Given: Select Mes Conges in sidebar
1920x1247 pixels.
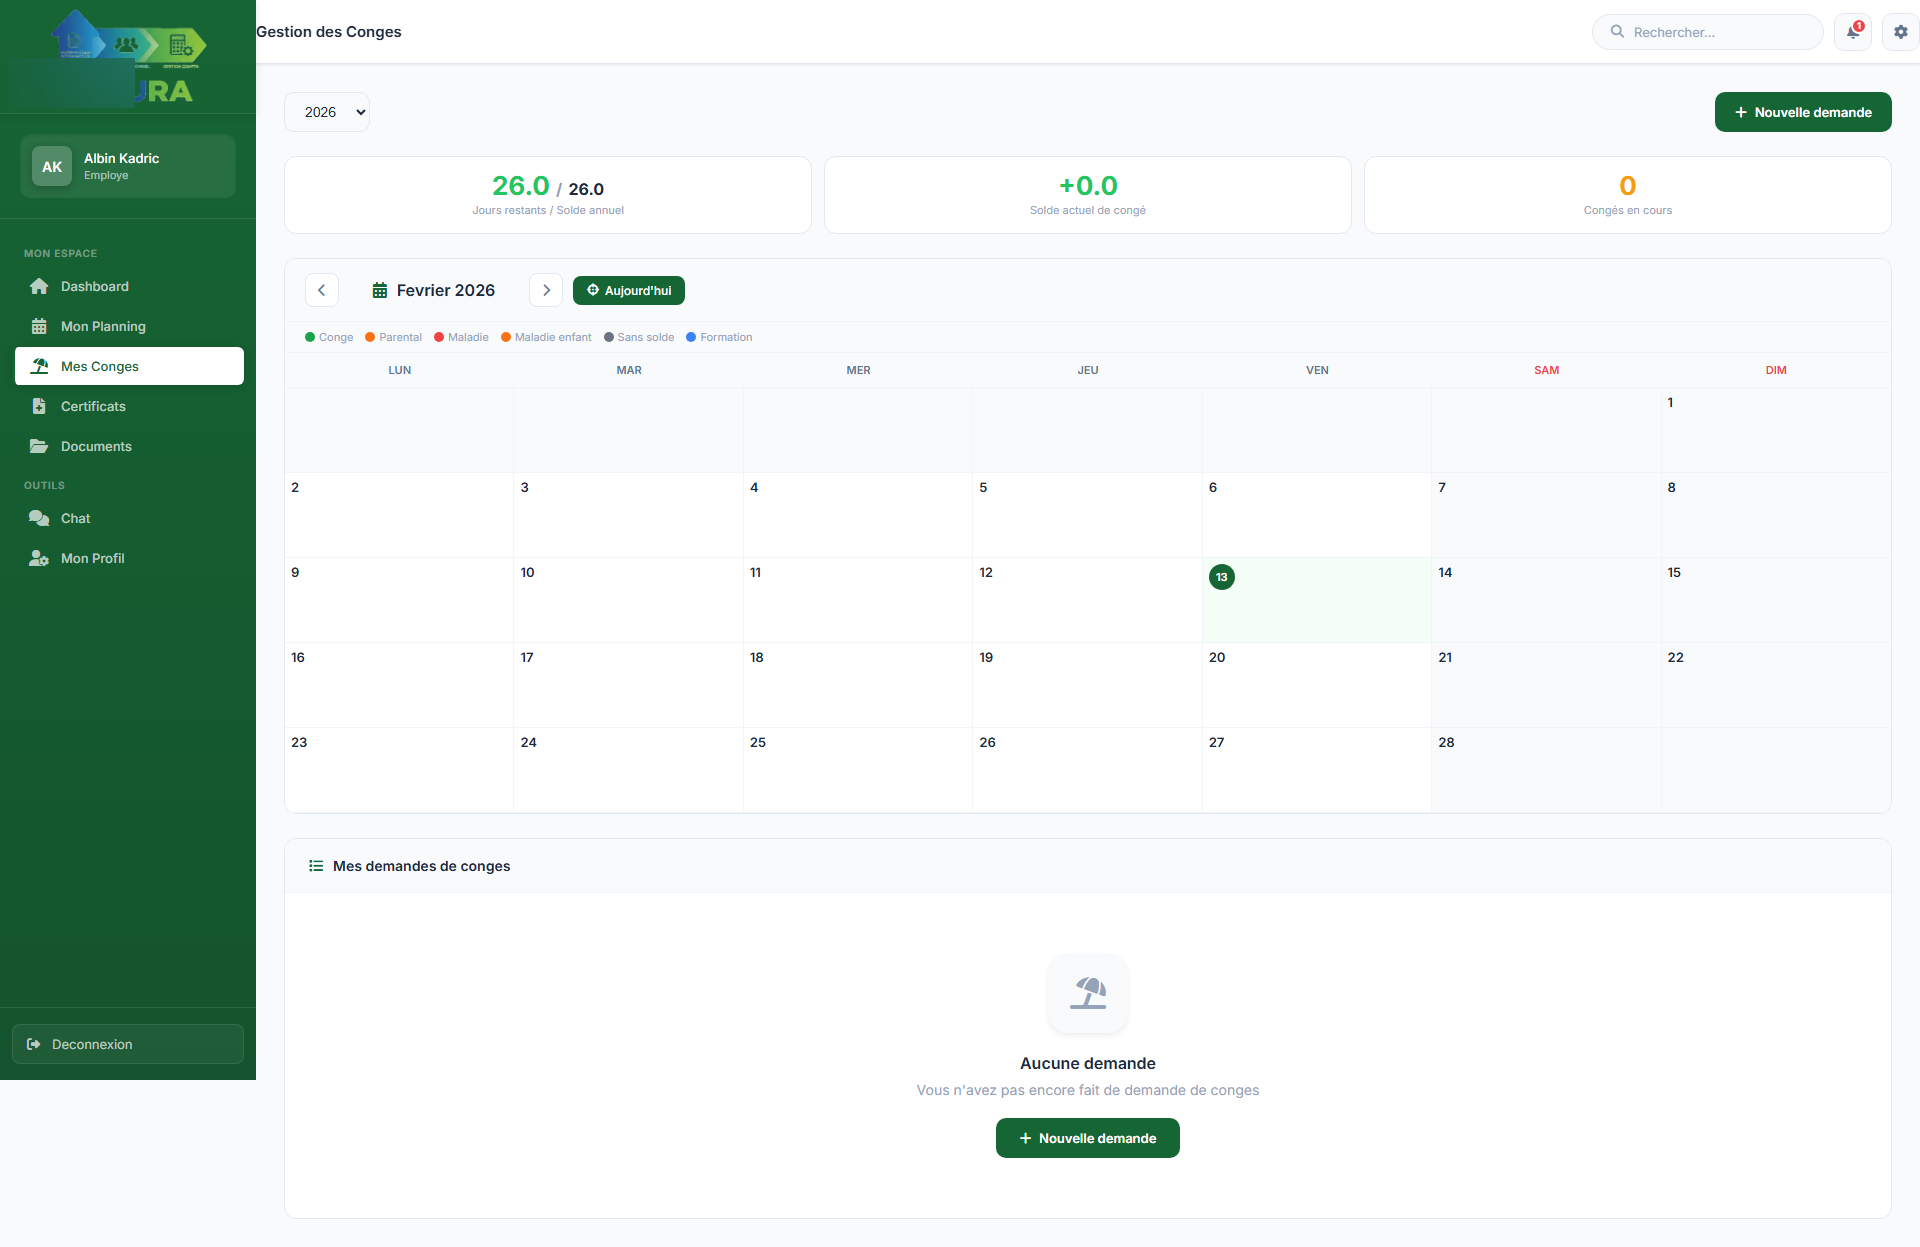Looking at the screenshot, I should 129,366.
